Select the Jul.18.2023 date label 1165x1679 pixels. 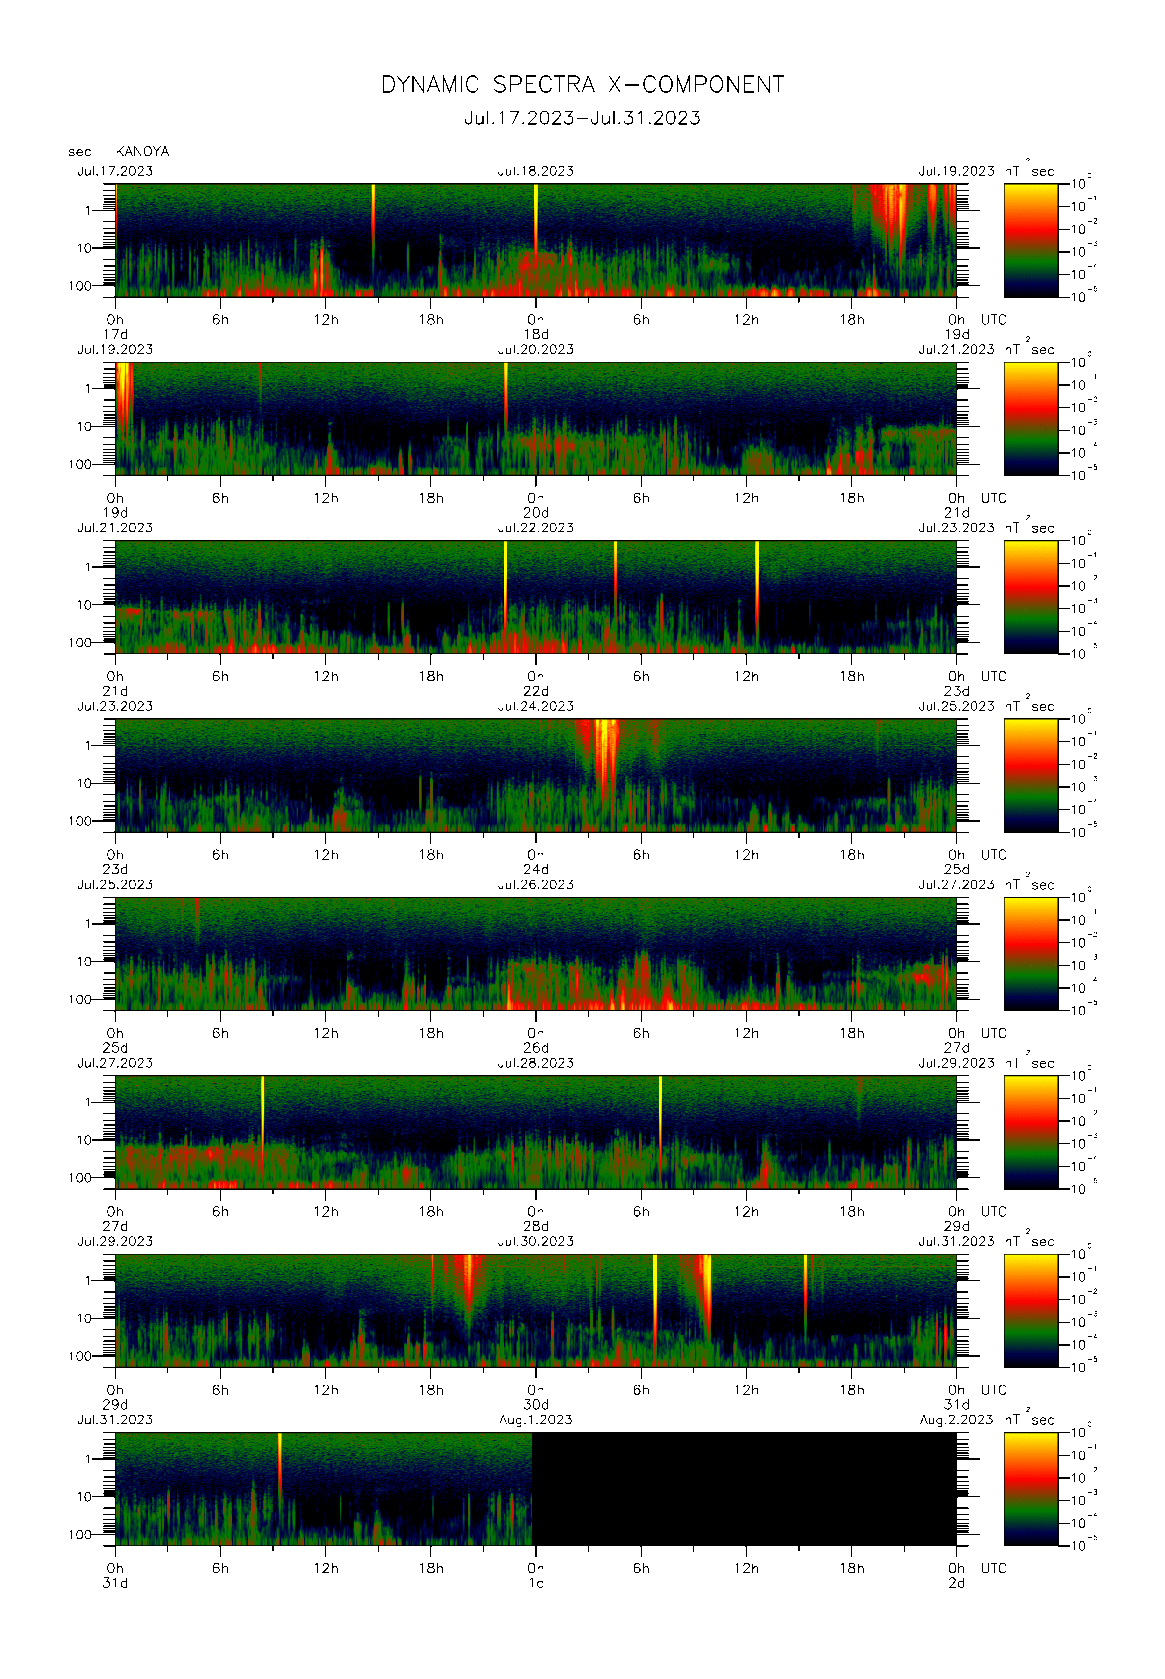536,171
